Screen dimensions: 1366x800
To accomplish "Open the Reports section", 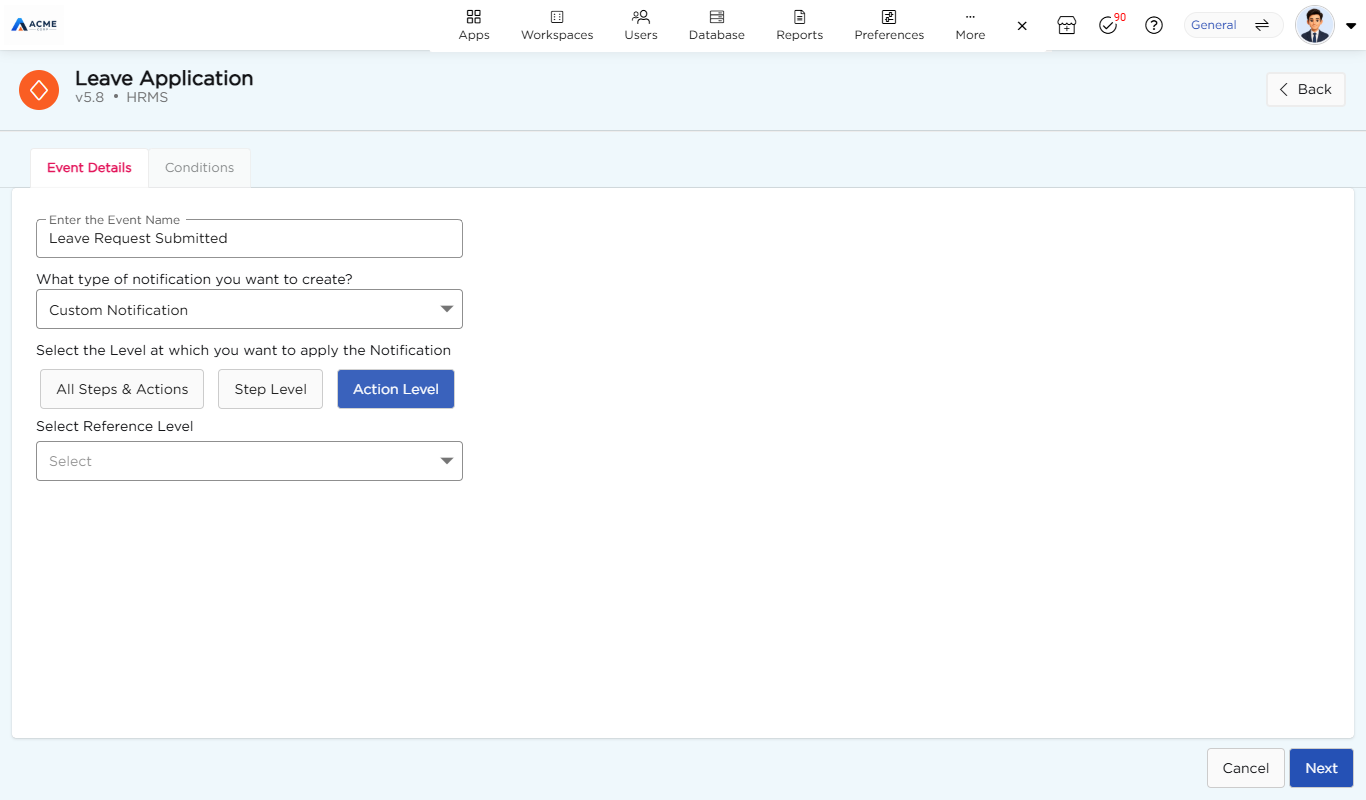I will point(800,25).
